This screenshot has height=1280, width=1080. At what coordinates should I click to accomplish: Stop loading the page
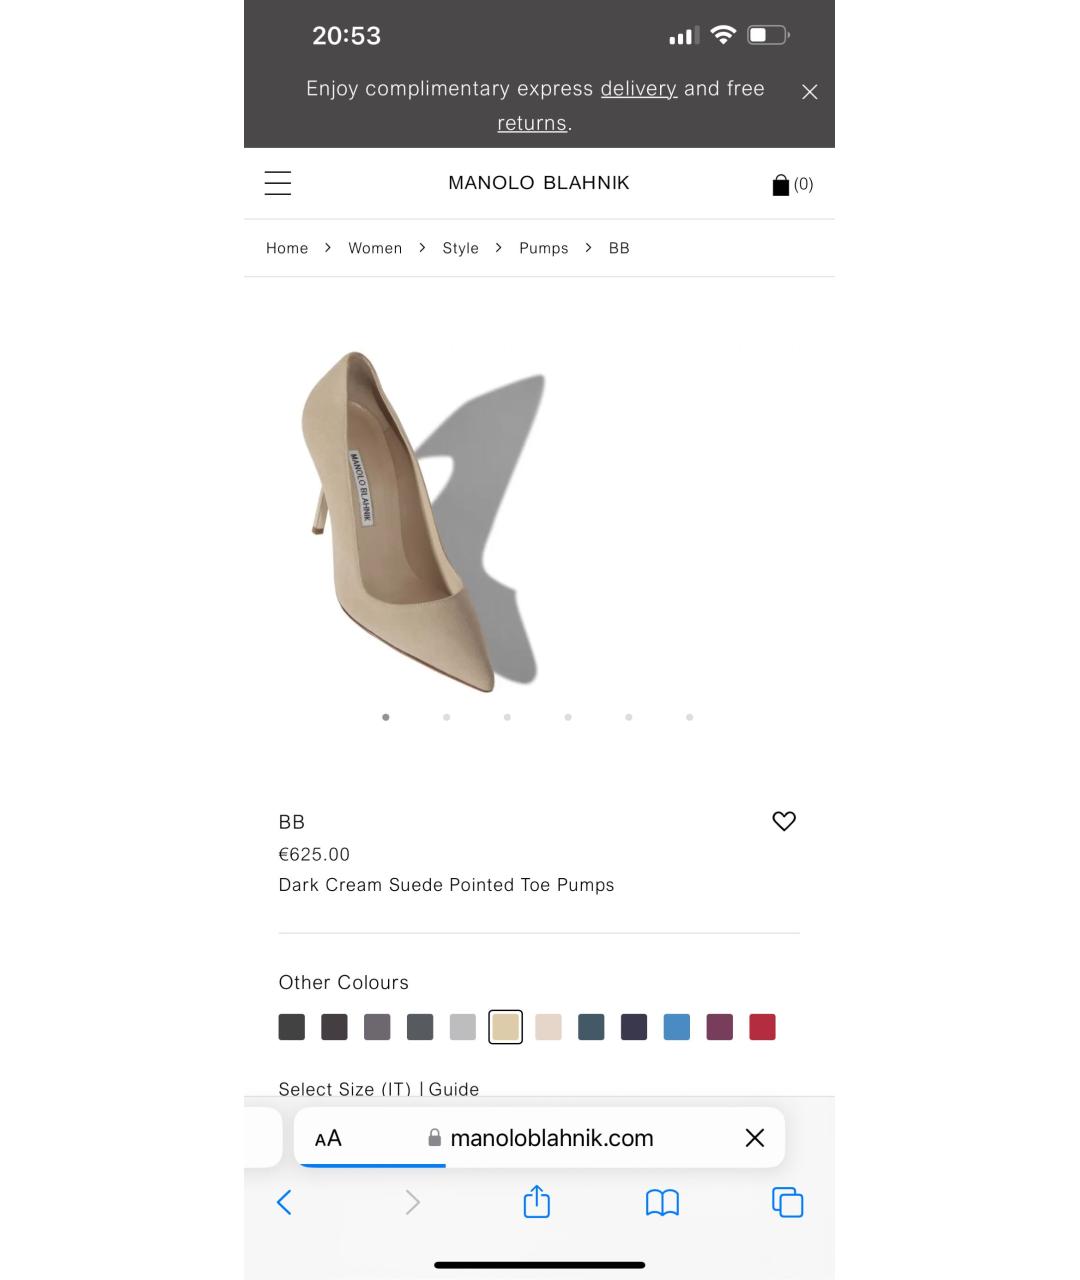point(755,1138)
